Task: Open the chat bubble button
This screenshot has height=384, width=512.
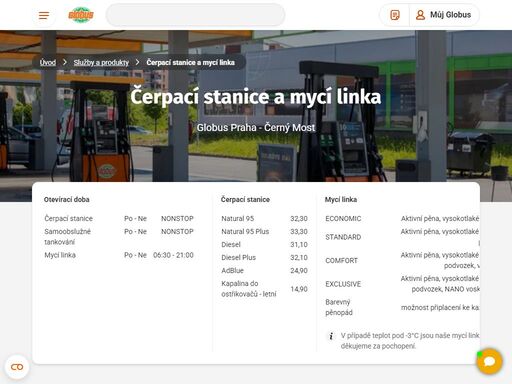Action: [x=489, y=361]
